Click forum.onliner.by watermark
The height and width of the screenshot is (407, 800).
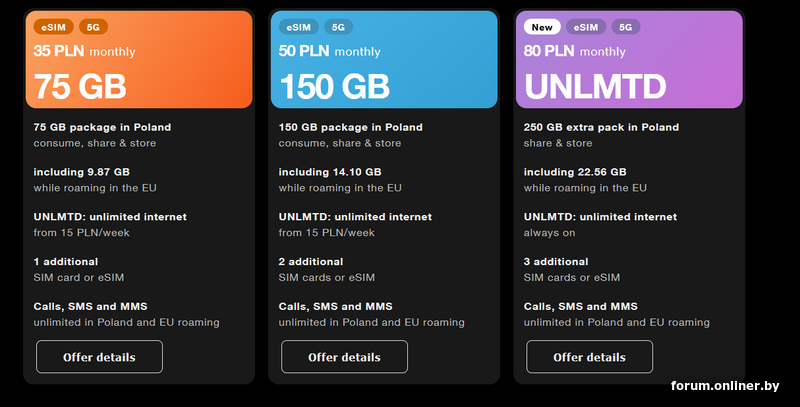click(x=724, y=386)
